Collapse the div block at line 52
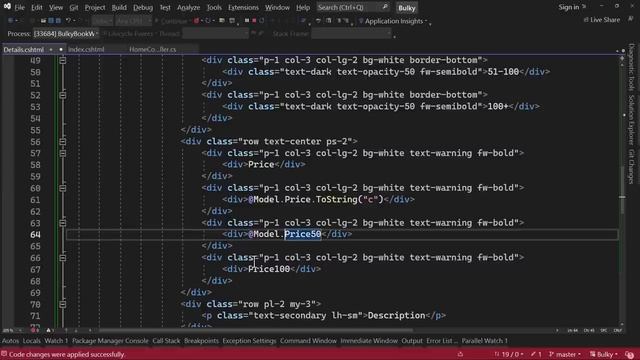The height and width of the screenshot is (360, 640). coord(62,95)
